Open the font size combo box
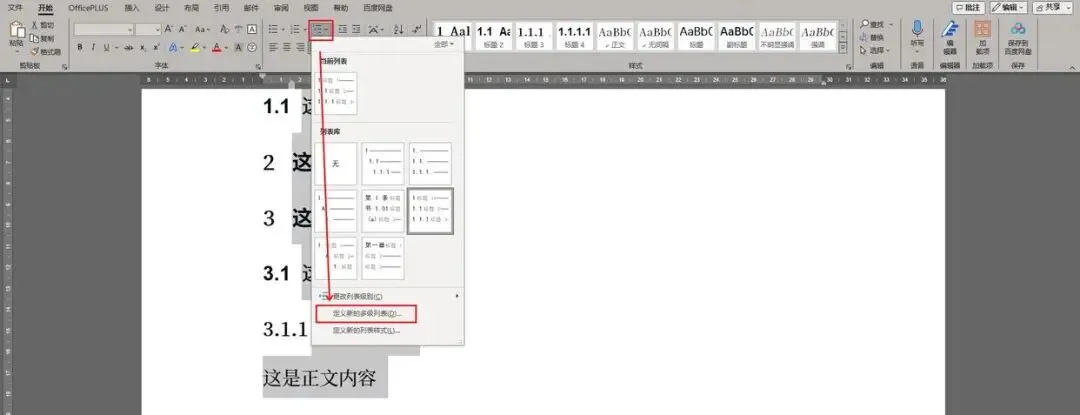This screenshot has width=1080, height=415. (148, 30)
